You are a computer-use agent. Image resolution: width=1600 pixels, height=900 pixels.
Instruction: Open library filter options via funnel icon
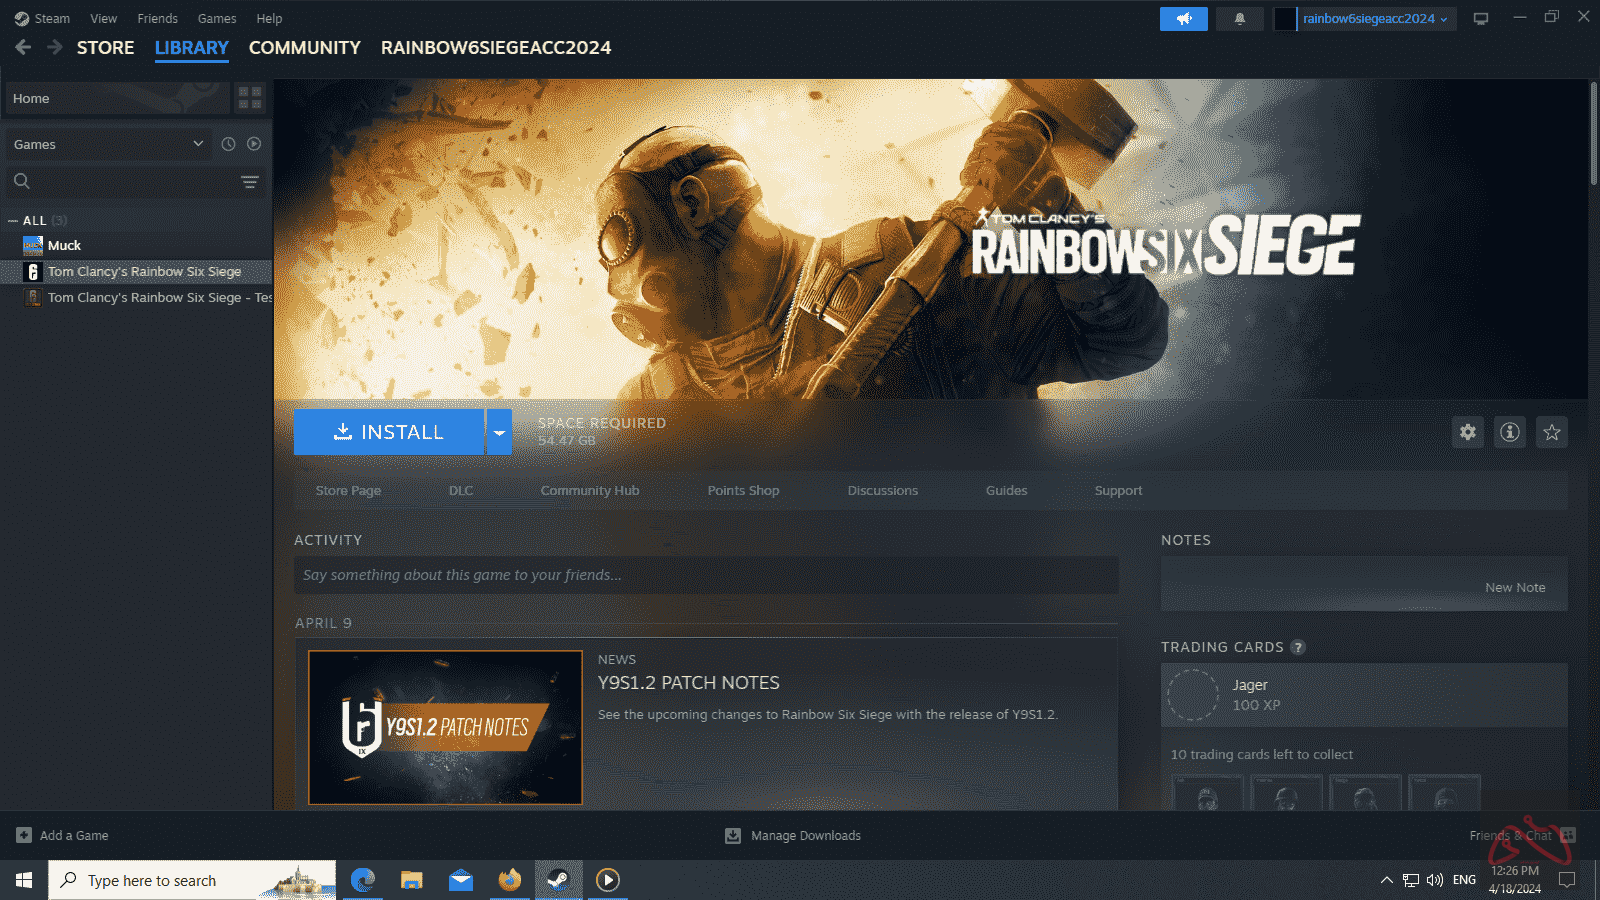click(248, 182)
